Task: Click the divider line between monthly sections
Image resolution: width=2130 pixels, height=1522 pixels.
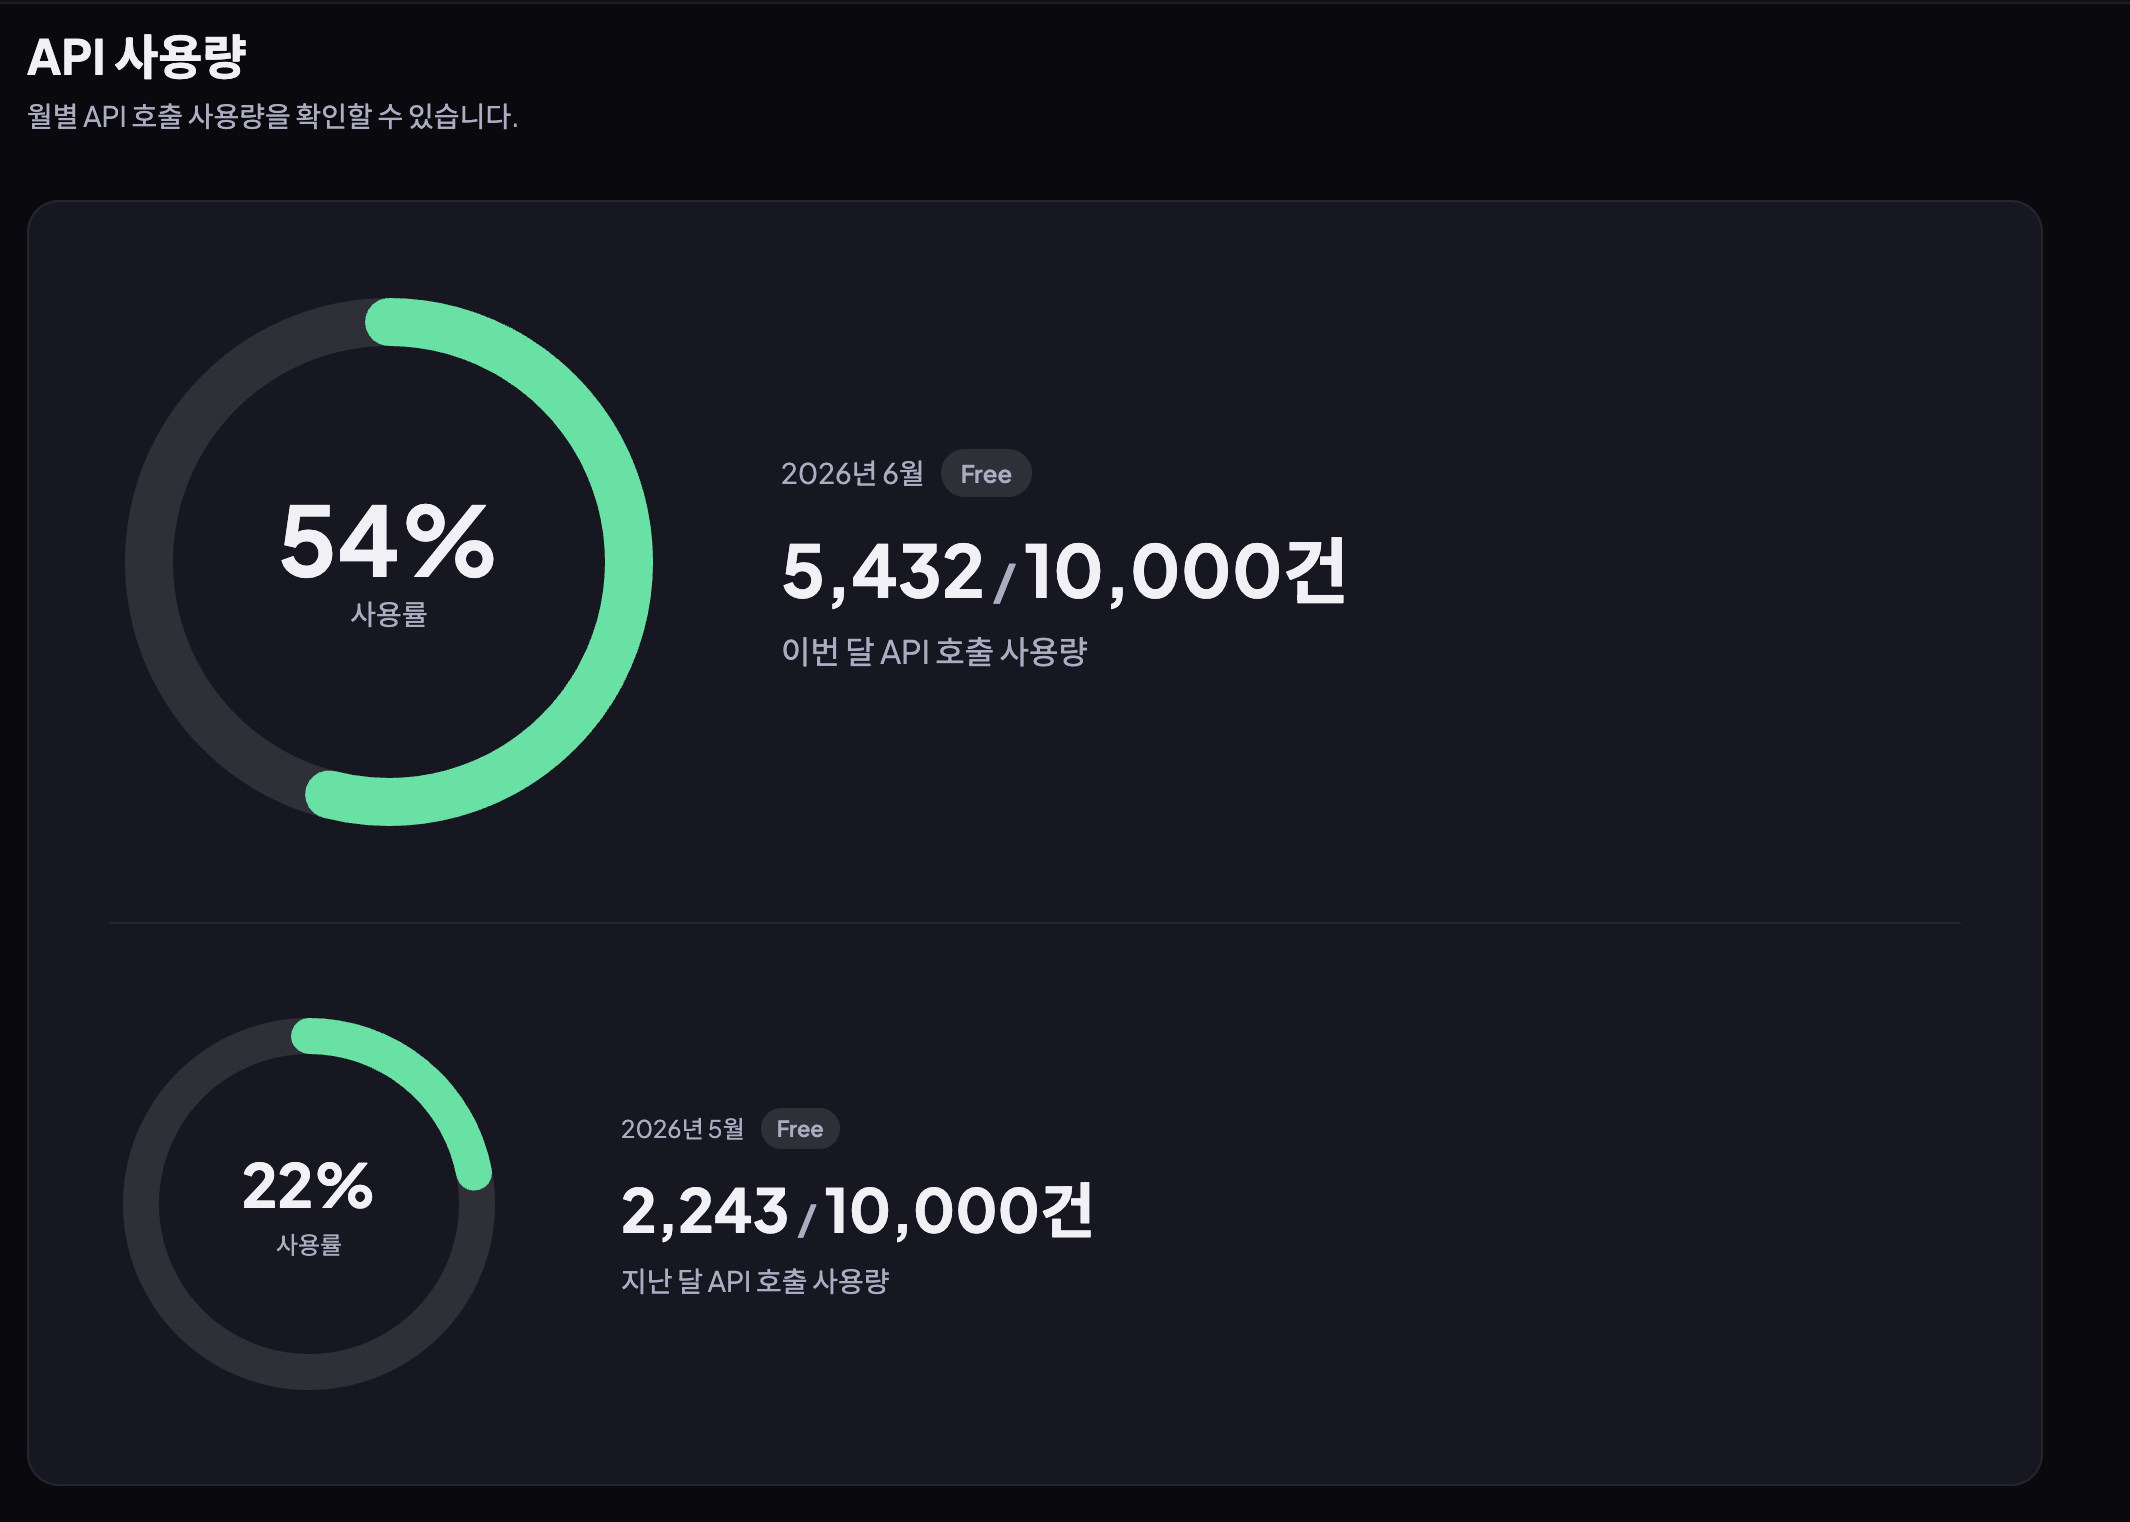Action: pyautogui.click(x=1035, y=923)
